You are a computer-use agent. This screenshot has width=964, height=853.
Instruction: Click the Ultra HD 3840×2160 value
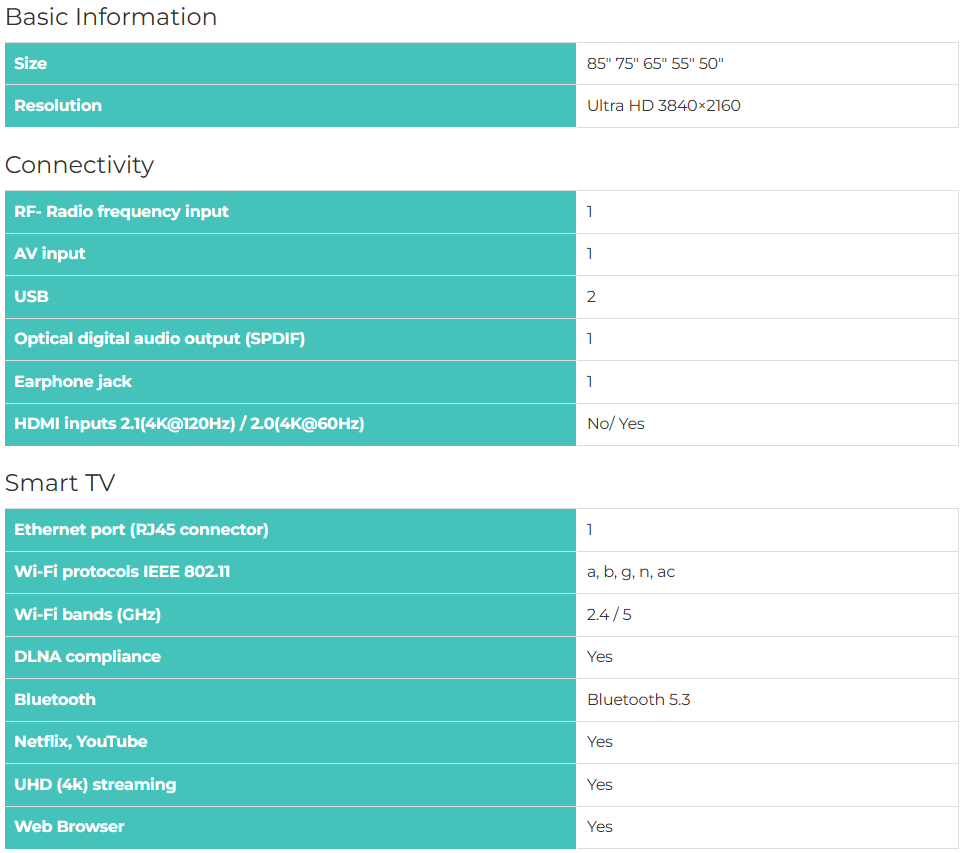point(664,105)
